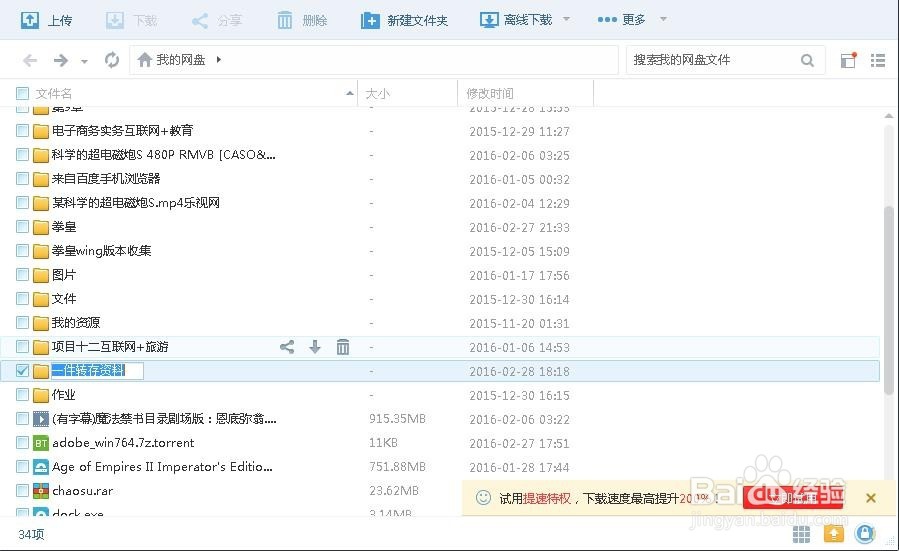The width and height of the screenshot is (899, 551).
Task: Expand the 更多 dropdown arrow
Action: (x=663, y=19)
